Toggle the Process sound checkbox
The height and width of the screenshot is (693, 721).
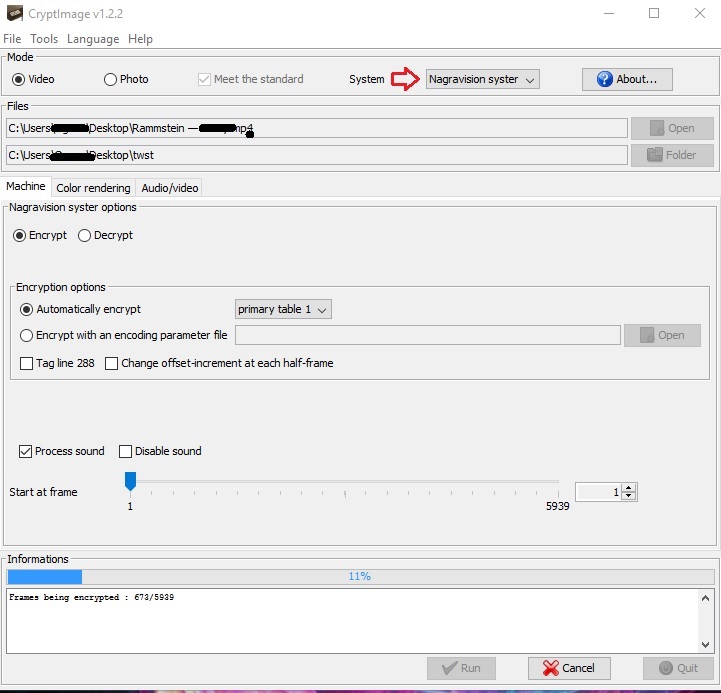click(x=25, y=451)
